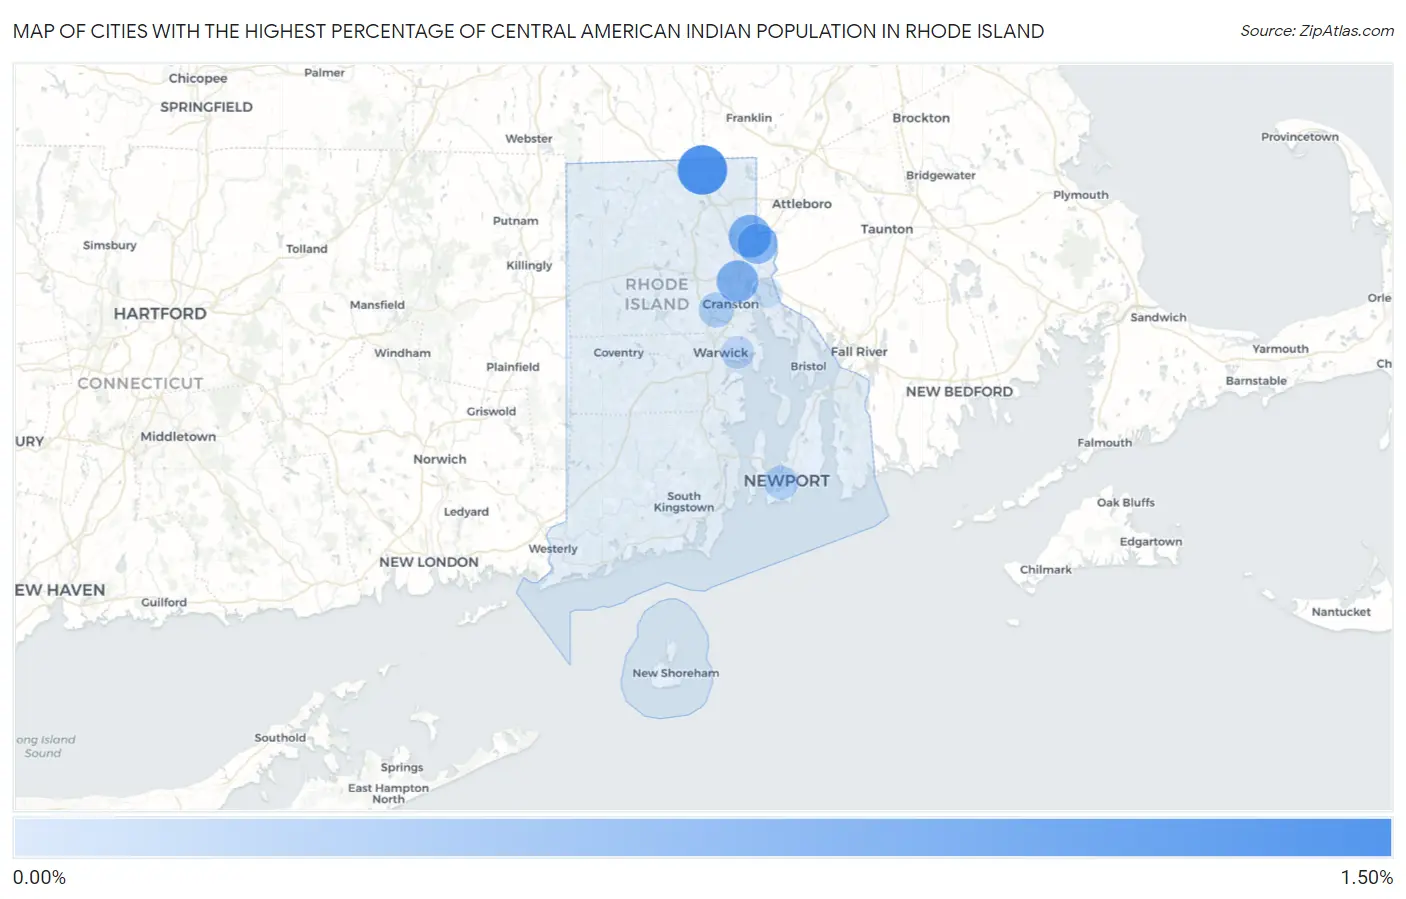
Task: Click the 'Edgartown' map label
Action: [1150, 542]
